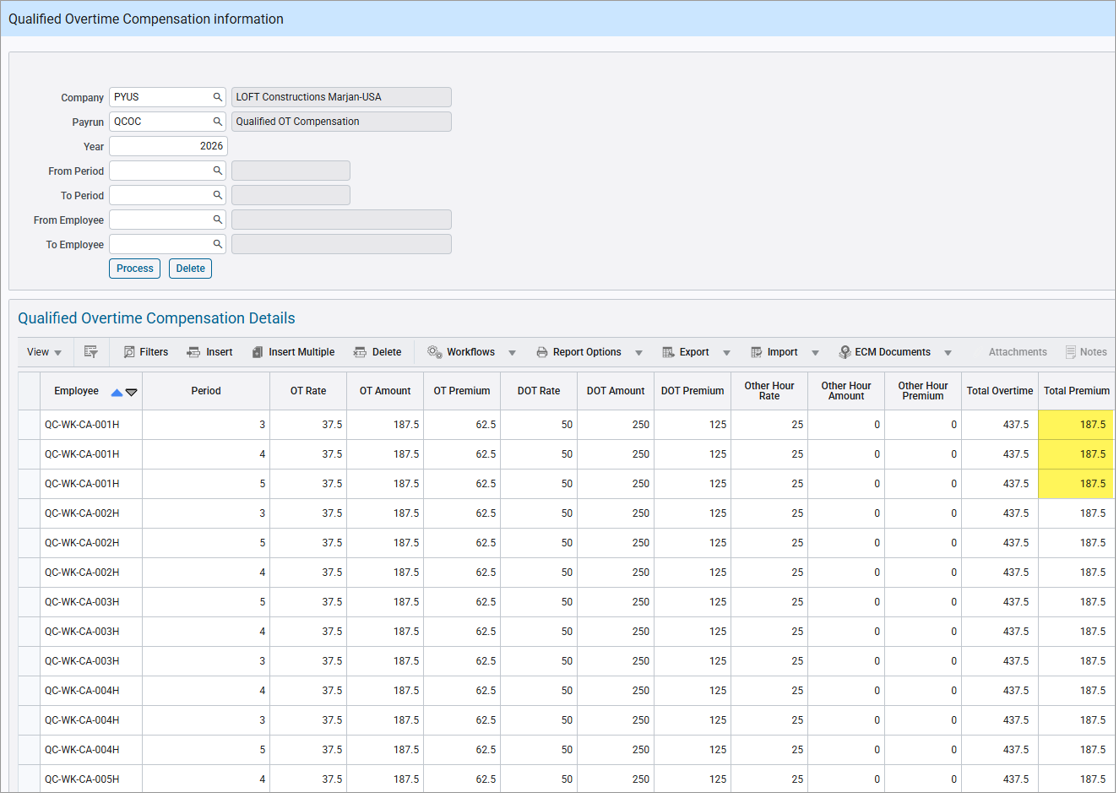Open the Notes toolbar item

point(1086,352)
